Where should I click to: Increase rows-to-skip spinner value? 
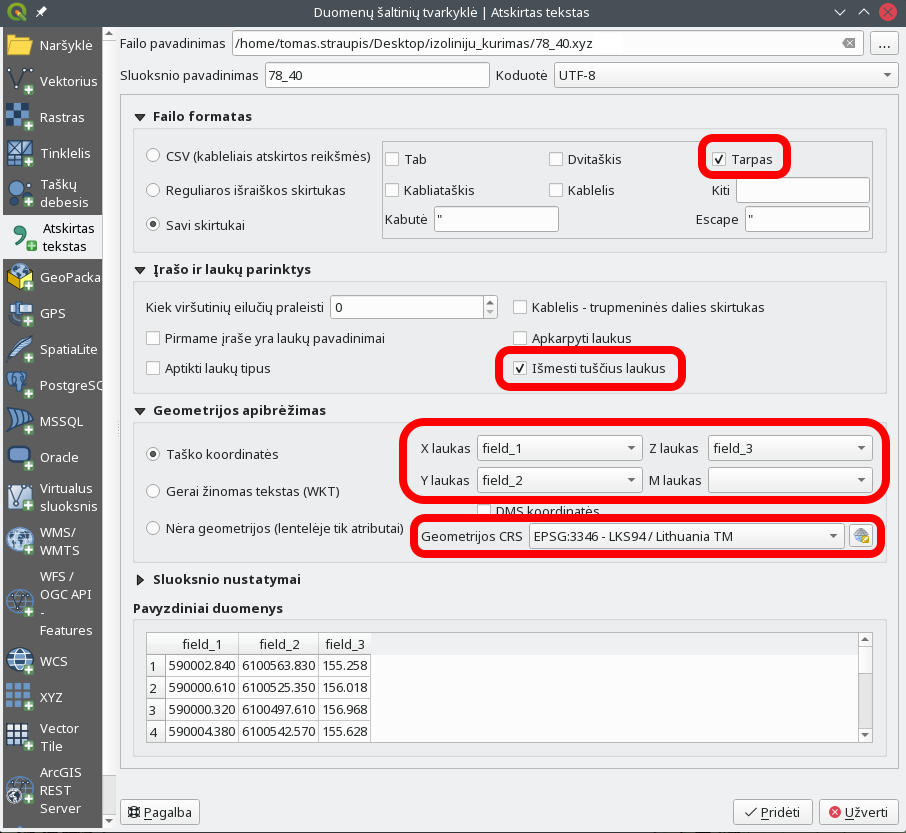[490, 302]
